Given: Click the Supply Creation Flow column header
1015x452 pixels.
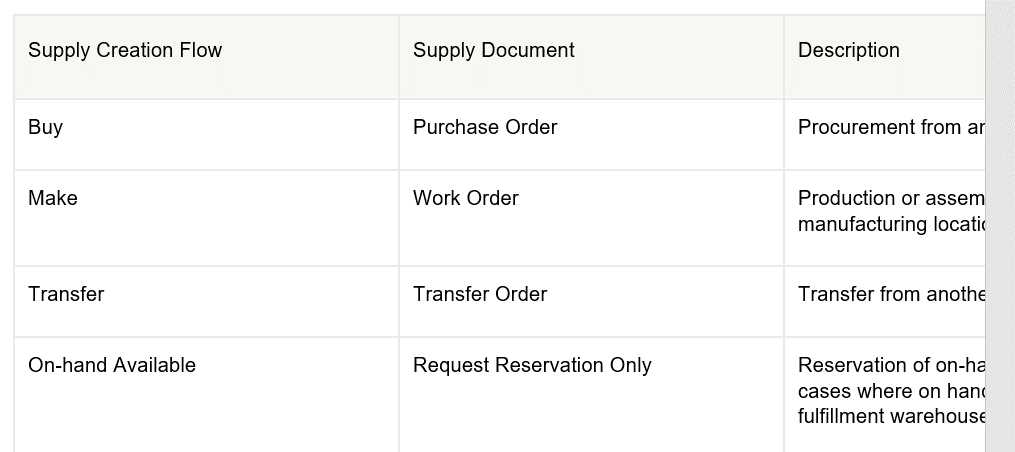Looking at the screenshot, I should 125,51.
